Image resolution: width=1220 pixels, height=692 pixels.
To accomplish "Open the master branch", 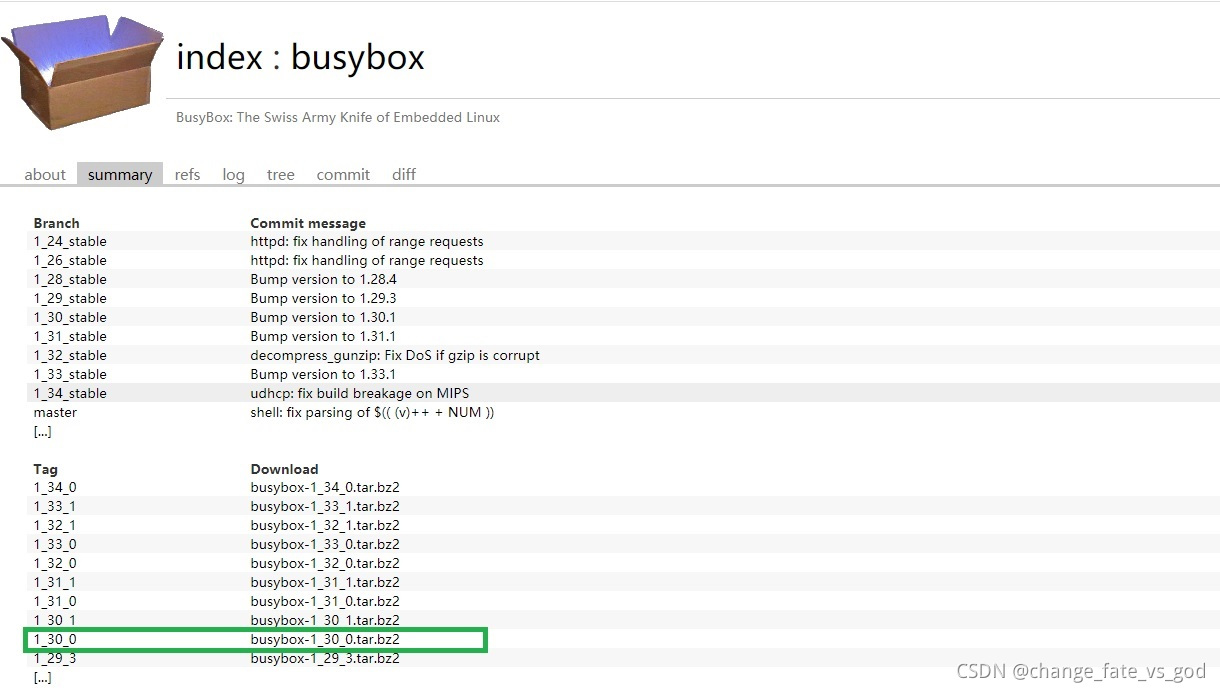I will click(x=55, y=412).
